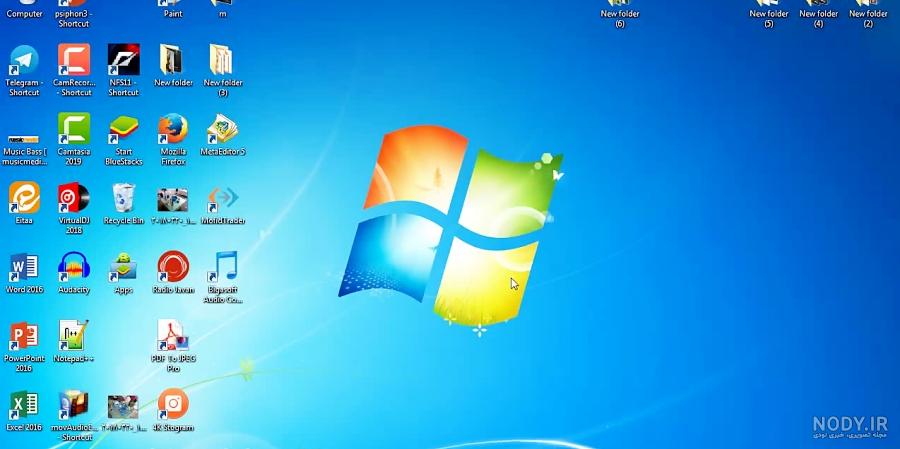The image size is (900, 449).
Task: Open the NFS11 game shortcut
Action: [x=123, y=60]
